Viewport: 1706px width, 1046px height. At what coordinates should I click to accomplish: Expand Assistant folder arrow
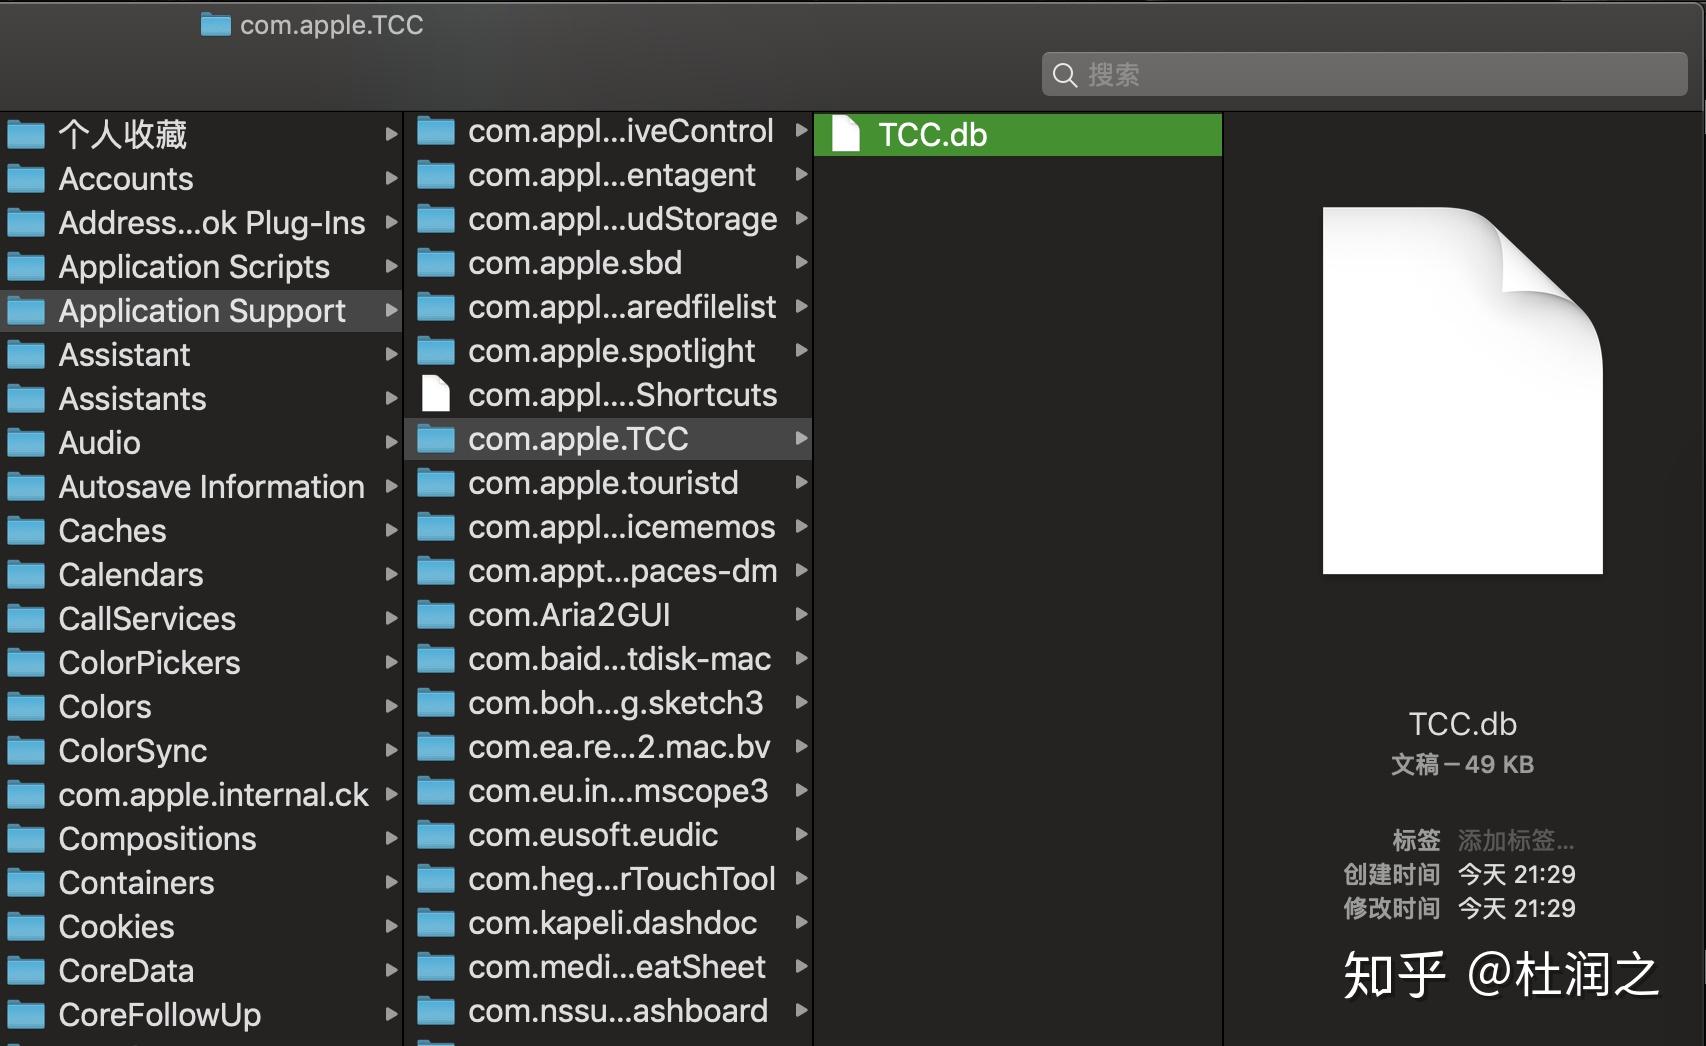click(x=391, y=354)
